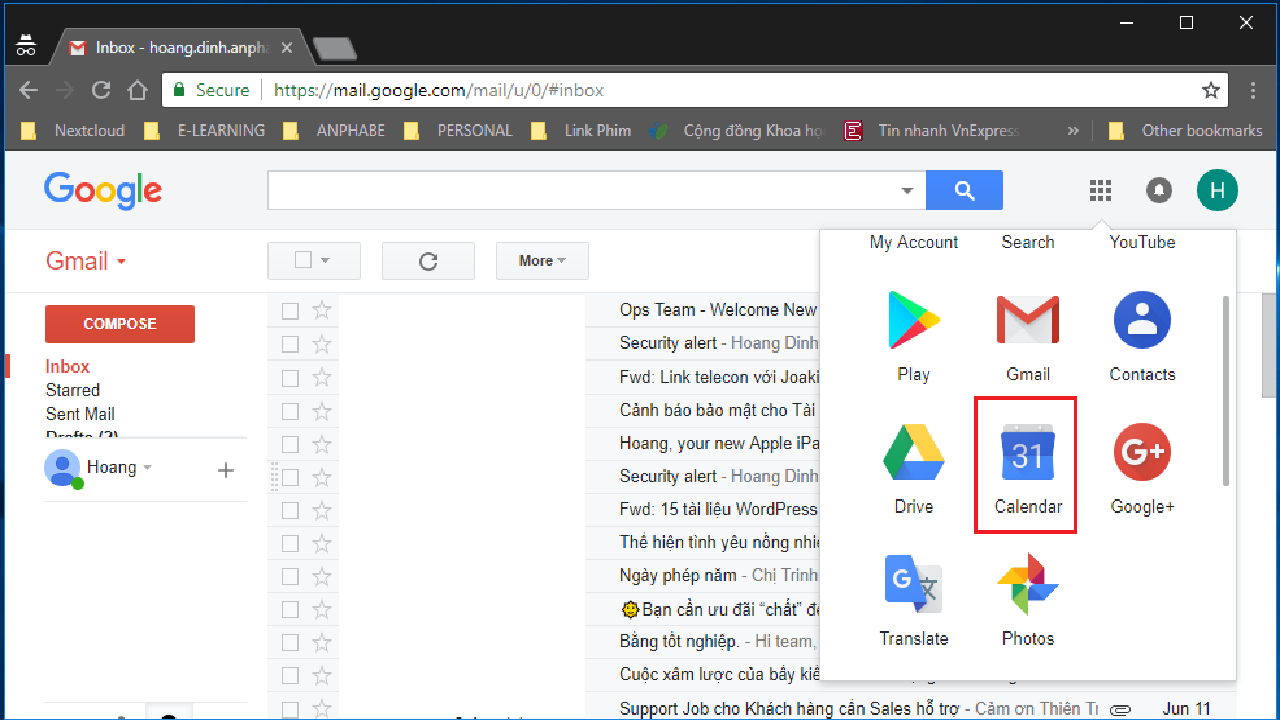Click the browser back arrow
Screen dimensions: 1280x720
[28, 90]
